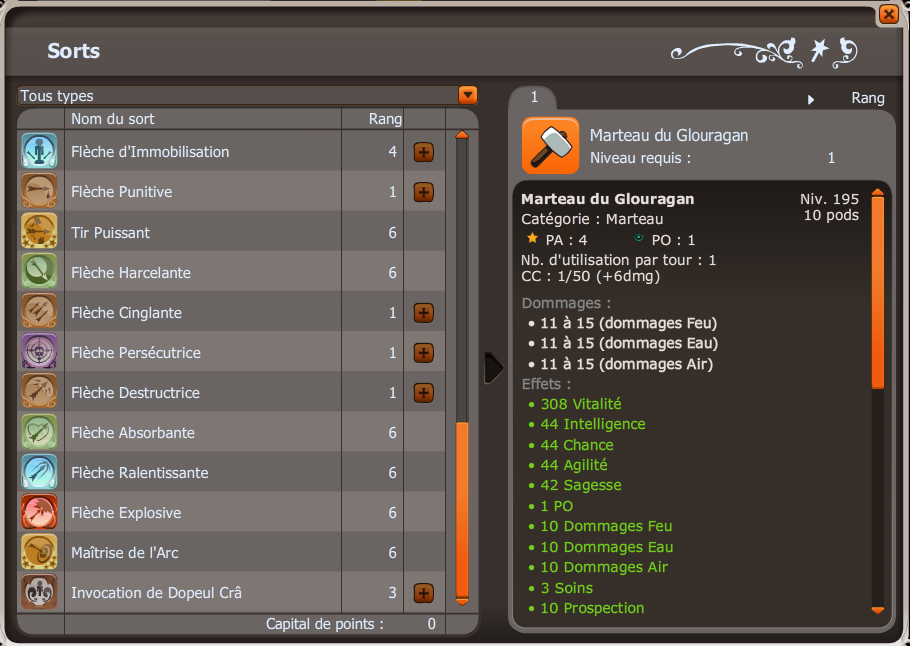
Task: Close the Sorts window
Action: point(889,14)
